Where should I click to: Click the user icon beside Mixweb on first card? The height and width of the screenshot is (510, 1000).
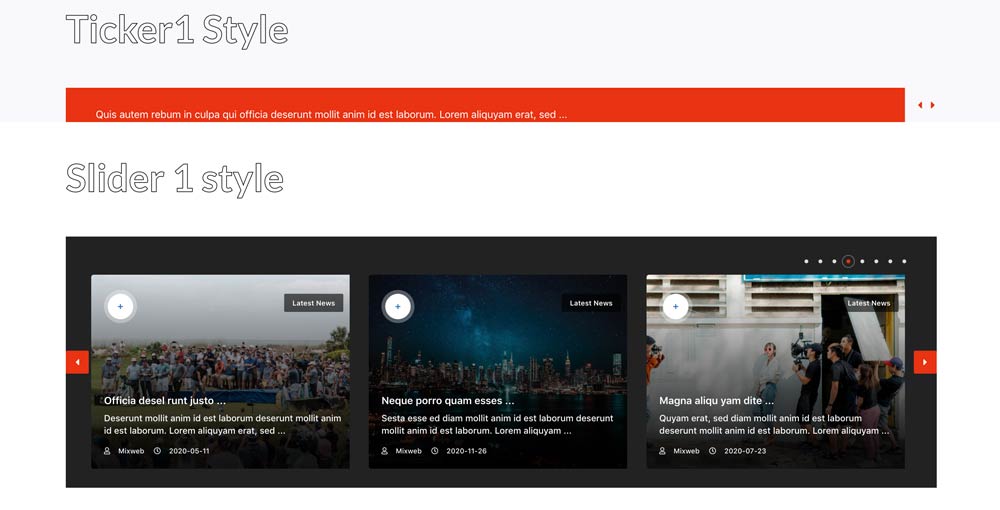[107, 451]
